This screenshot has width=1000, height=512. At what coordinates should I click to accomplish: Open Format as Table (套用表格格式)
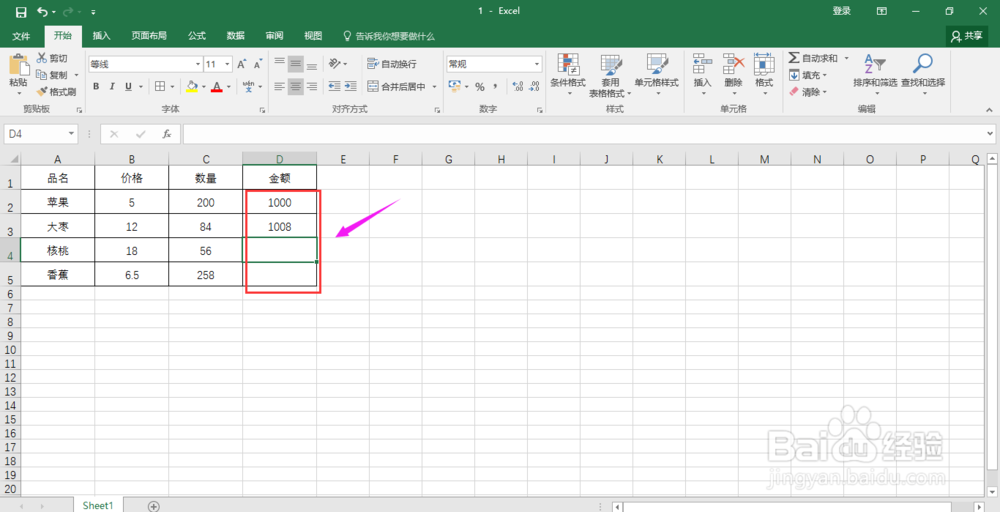coord(610,75)
